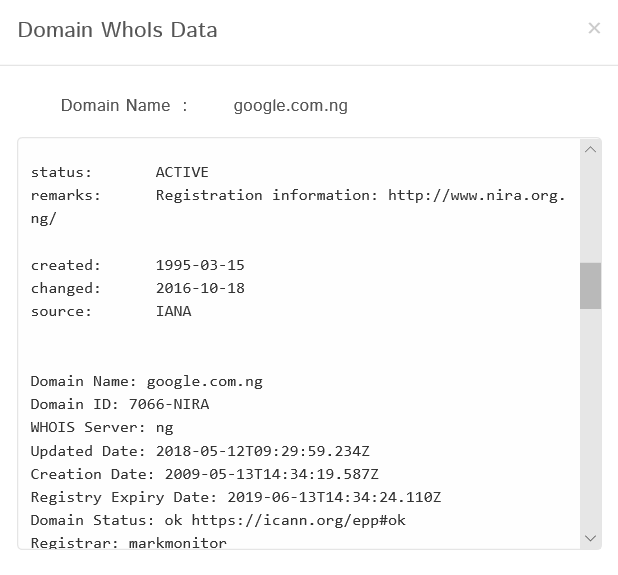Click the Domain ID 7066-NIRA line
Image resolution: width=618 pixels, height=575 pixels.
pyautogui.click(x=120, y=404)
